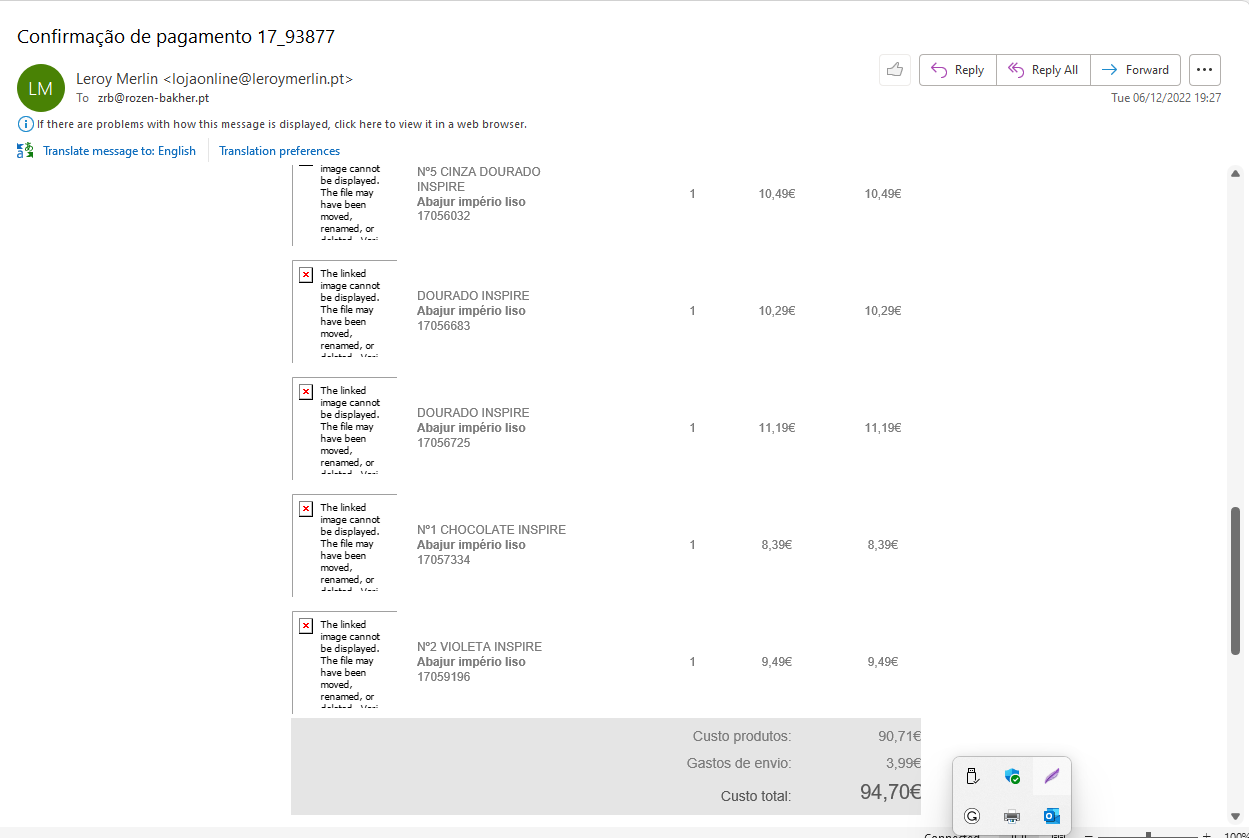Select product code 17057334
1249x838 pixels.
pyautogui.click(x=443, y=560)
